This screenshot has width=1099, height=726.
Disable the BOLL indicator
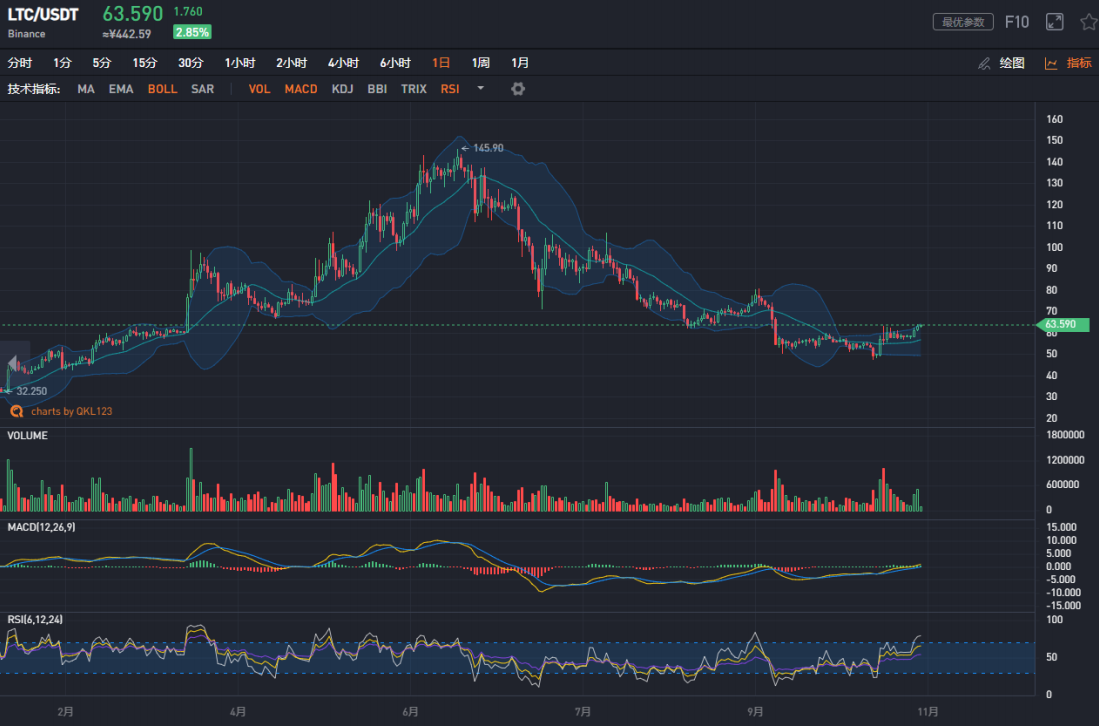[163, 89]
